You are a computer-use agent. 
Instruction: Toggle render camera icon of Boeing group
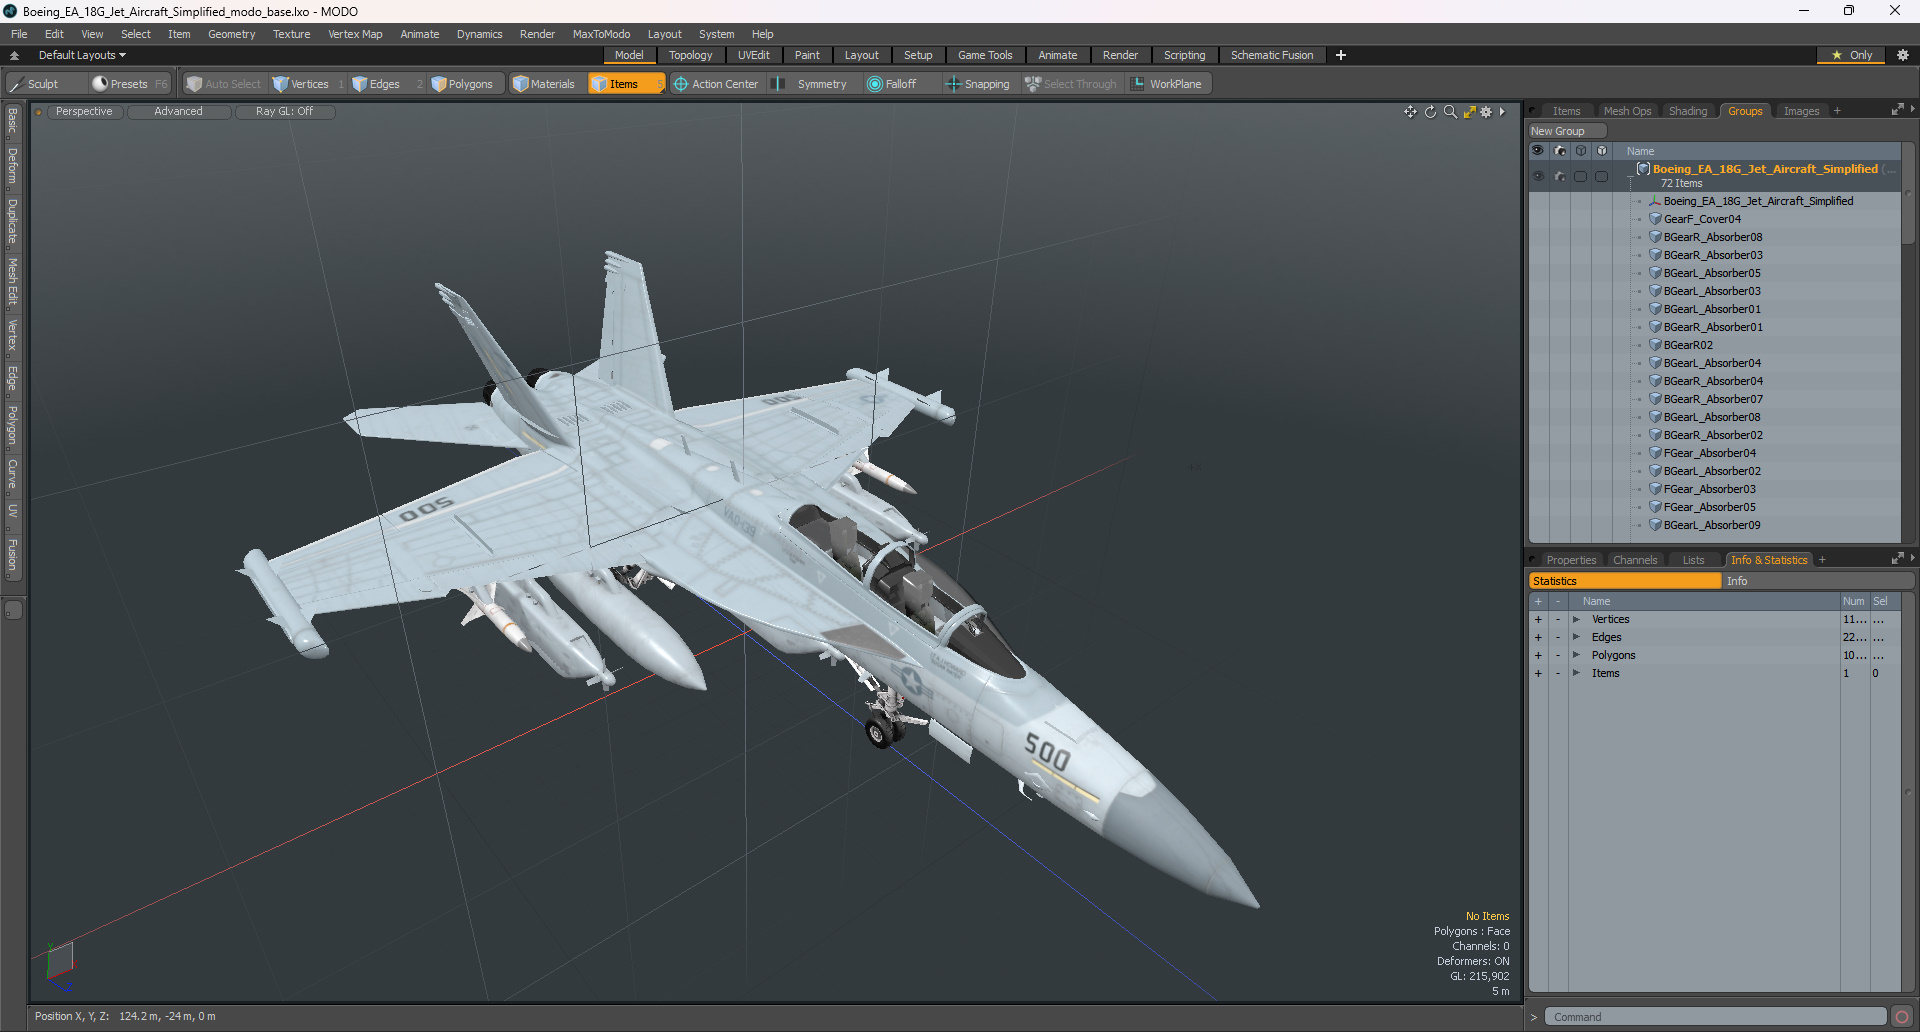1559,176
